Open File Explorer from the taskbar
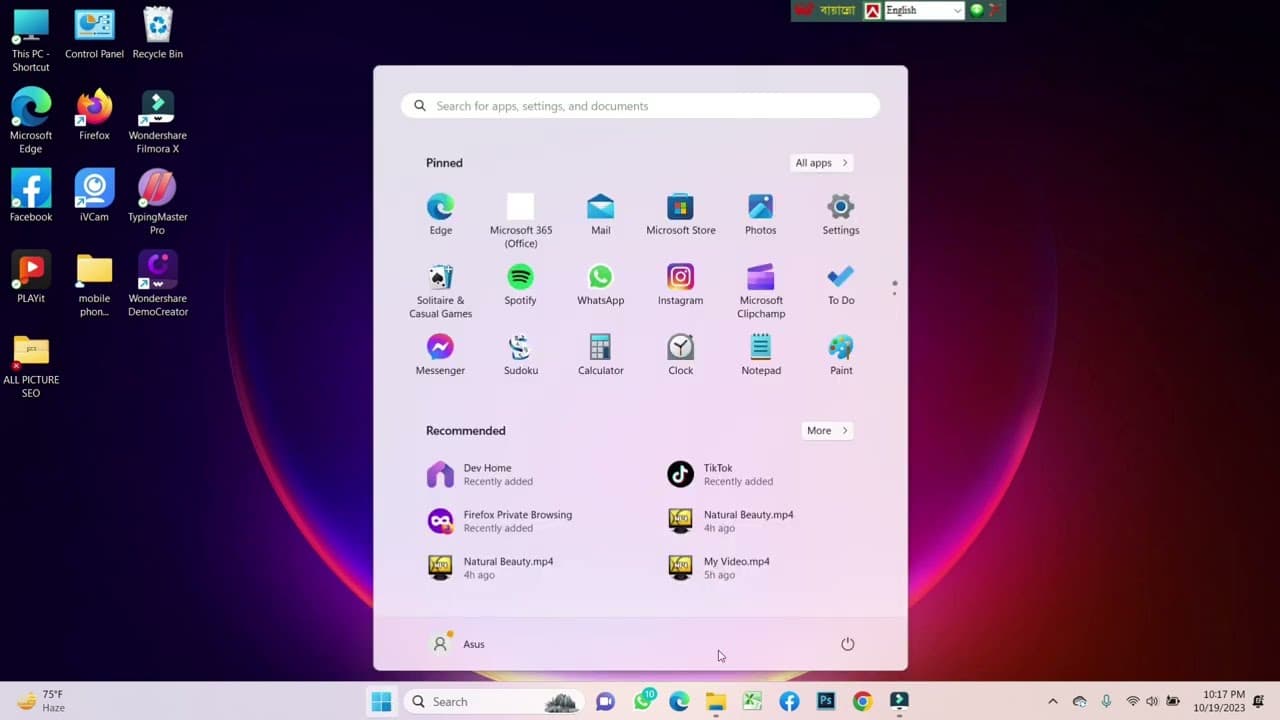Screen dimensions: 1280x720 pos(716,702)
